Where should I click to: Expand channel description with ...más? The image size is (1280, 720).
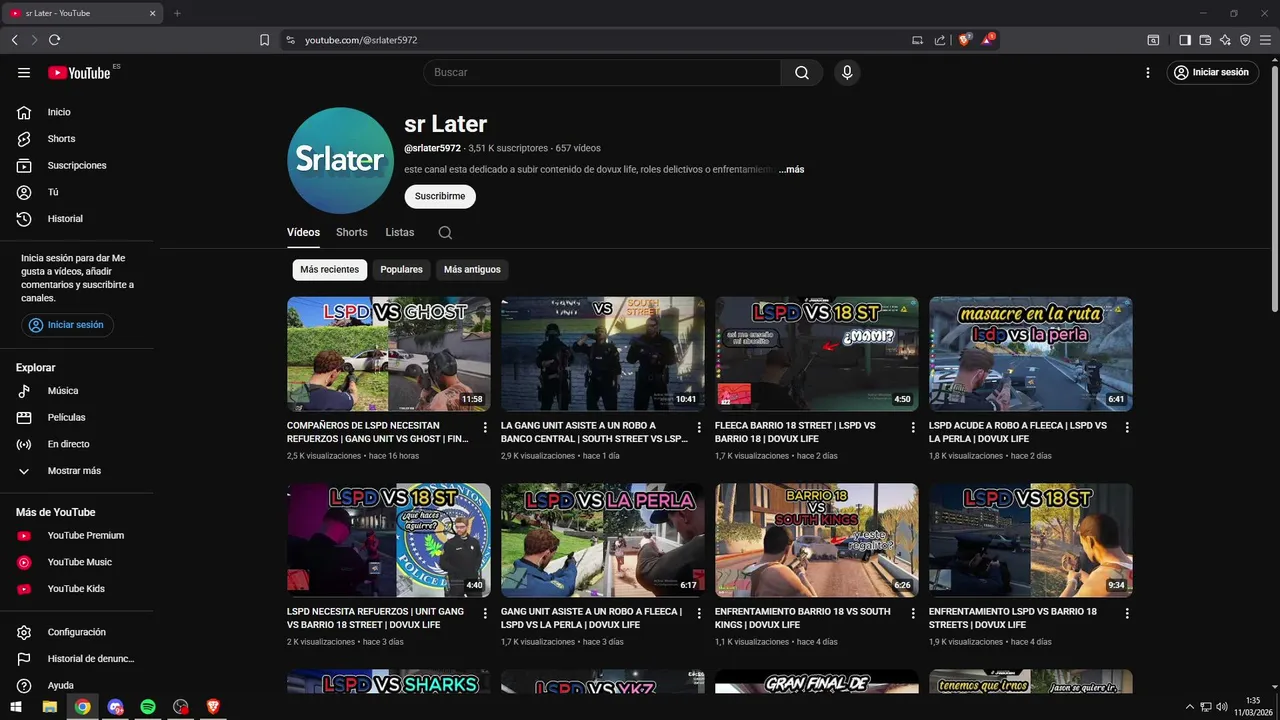pos(791,170)
